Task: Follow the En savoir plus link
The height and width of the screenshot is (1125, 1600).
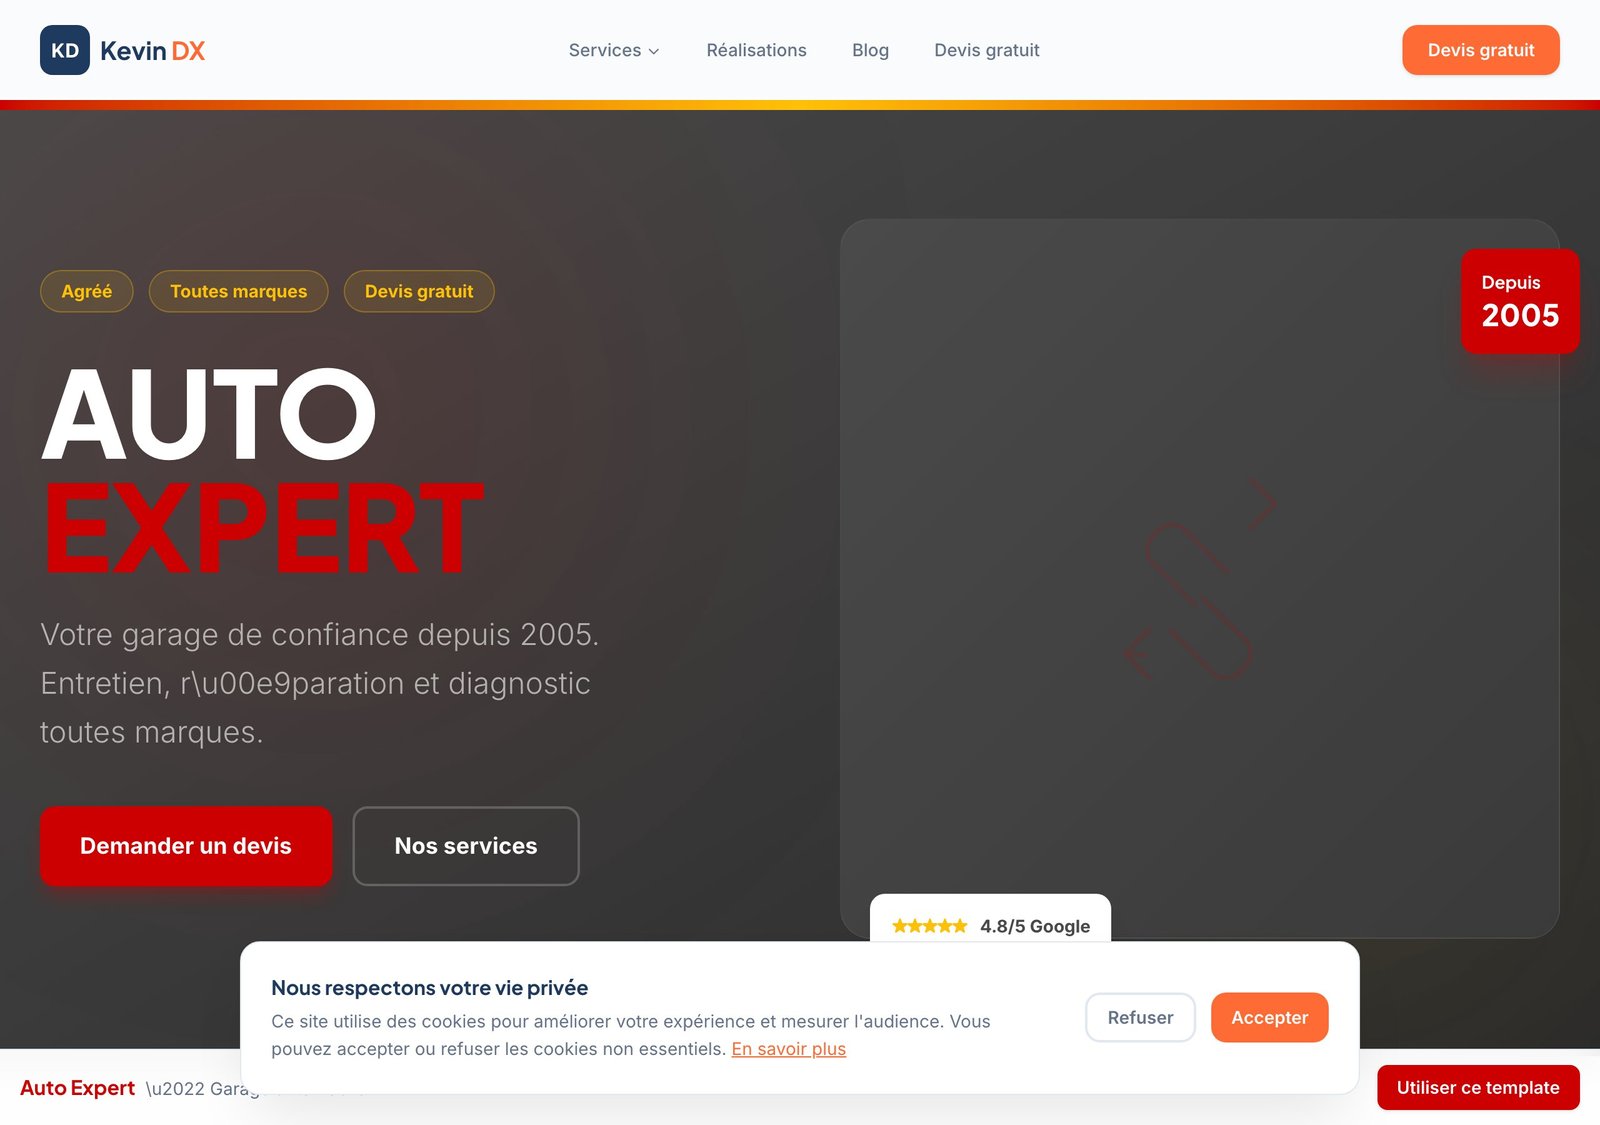Action: pyautogui.click(x=788, y=1049)
